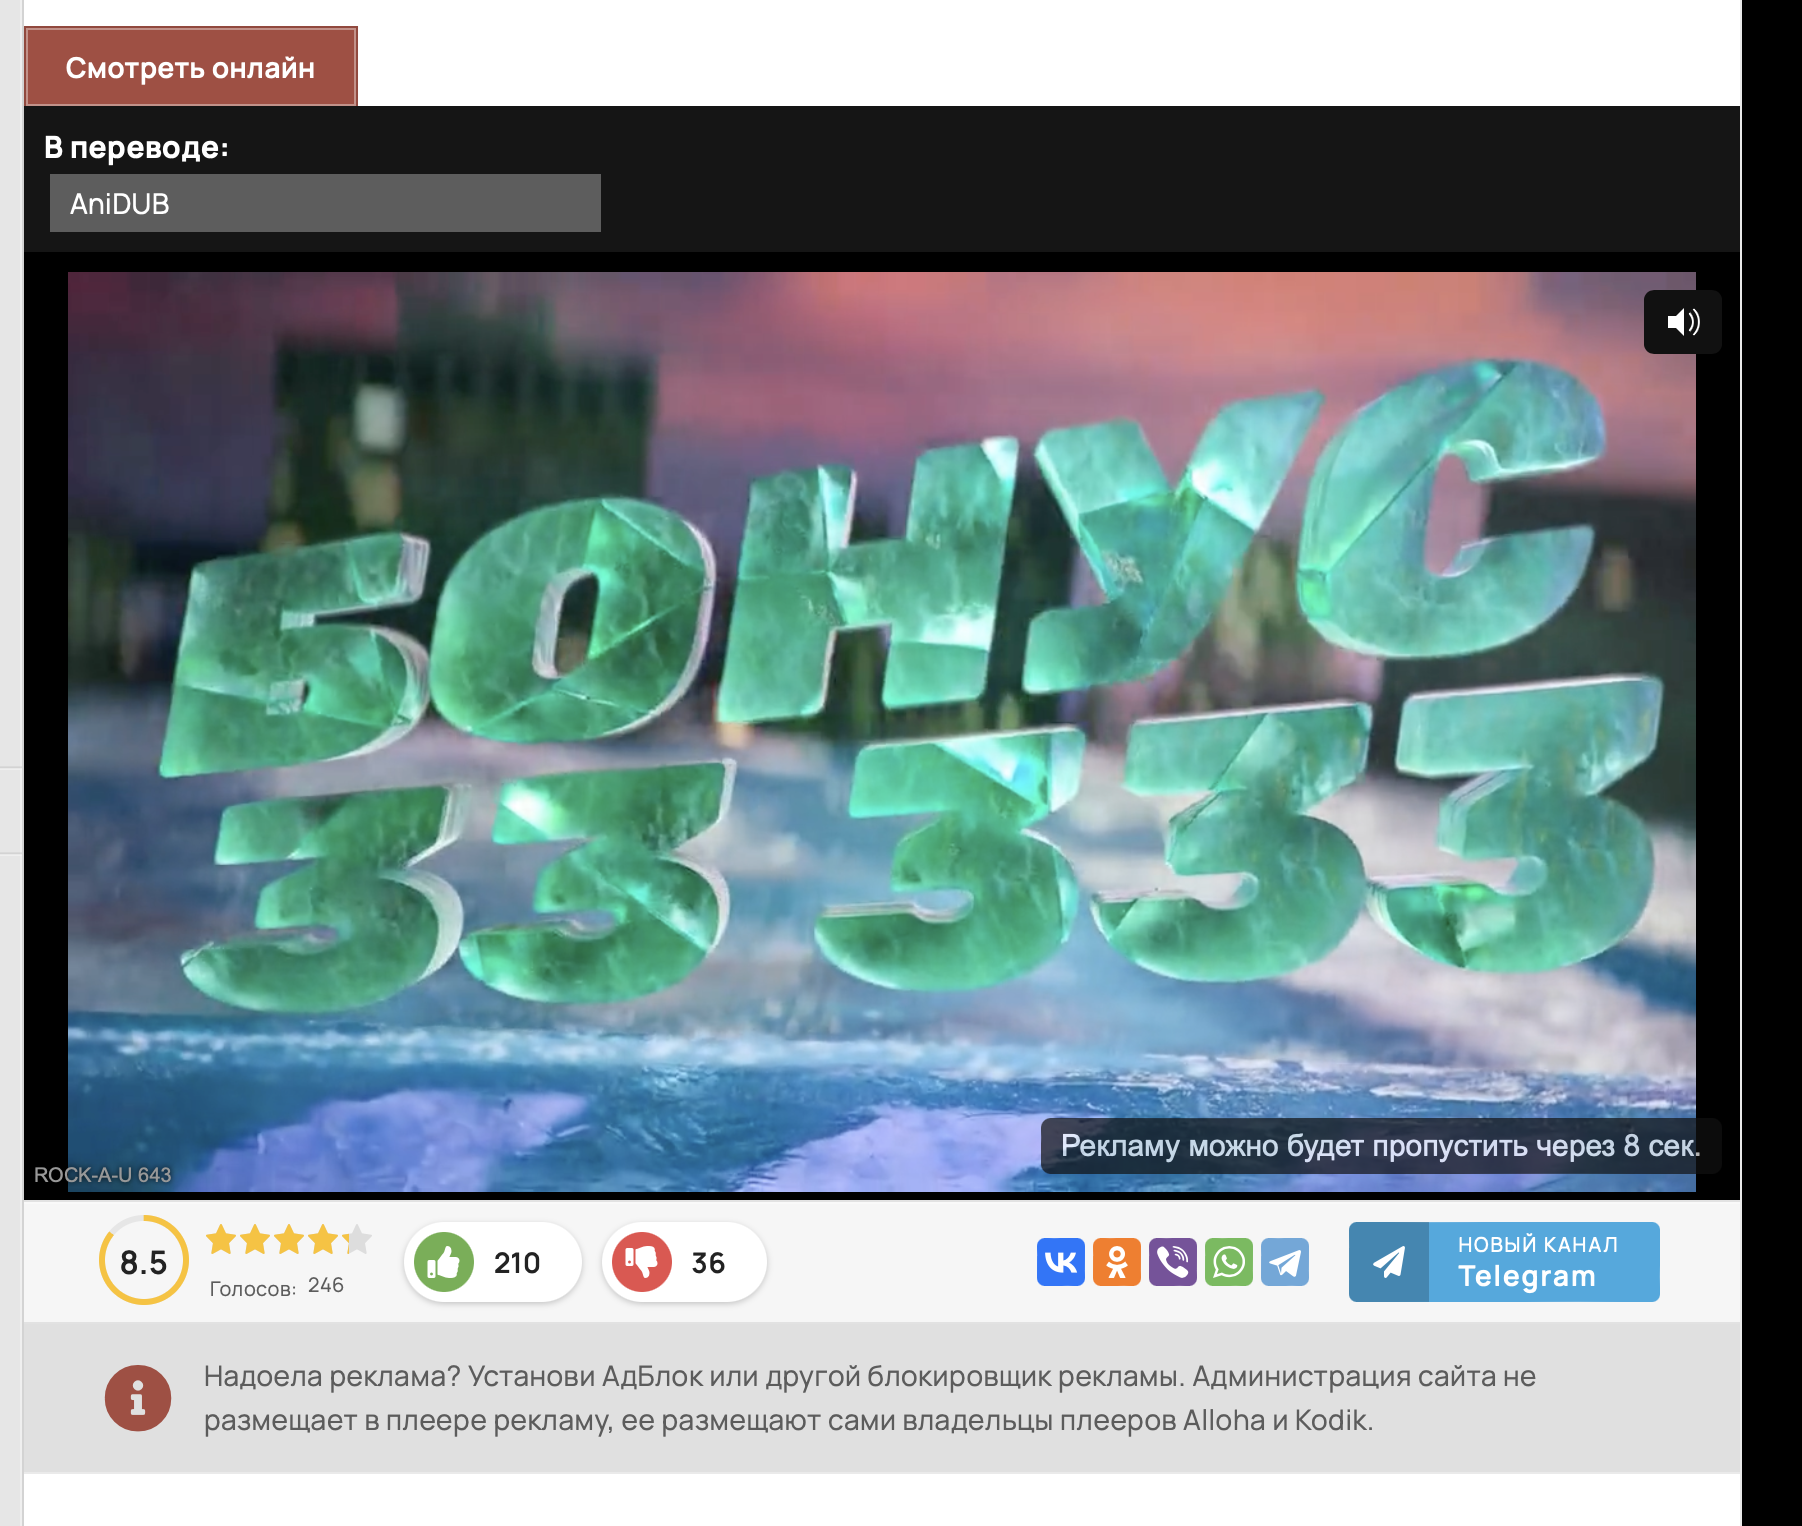The height and width of the screenshot is (1526, 1802).
Task: Share via the Viber icon
Action: [1175, 1263]
